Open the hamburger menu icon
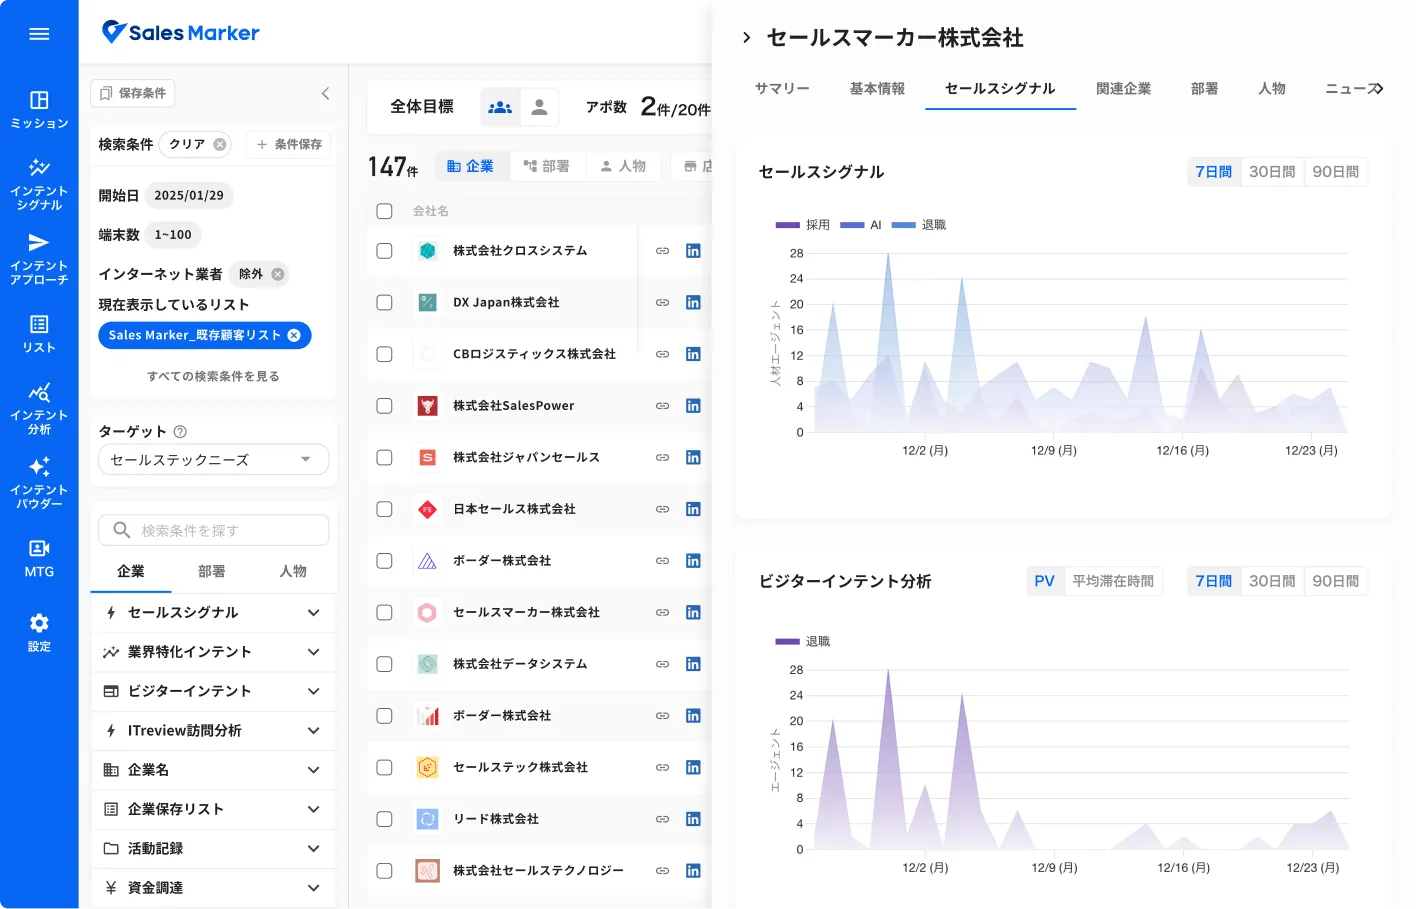Image resolution: width=1416 pixels, height=909 pixels. pos(39,34)
